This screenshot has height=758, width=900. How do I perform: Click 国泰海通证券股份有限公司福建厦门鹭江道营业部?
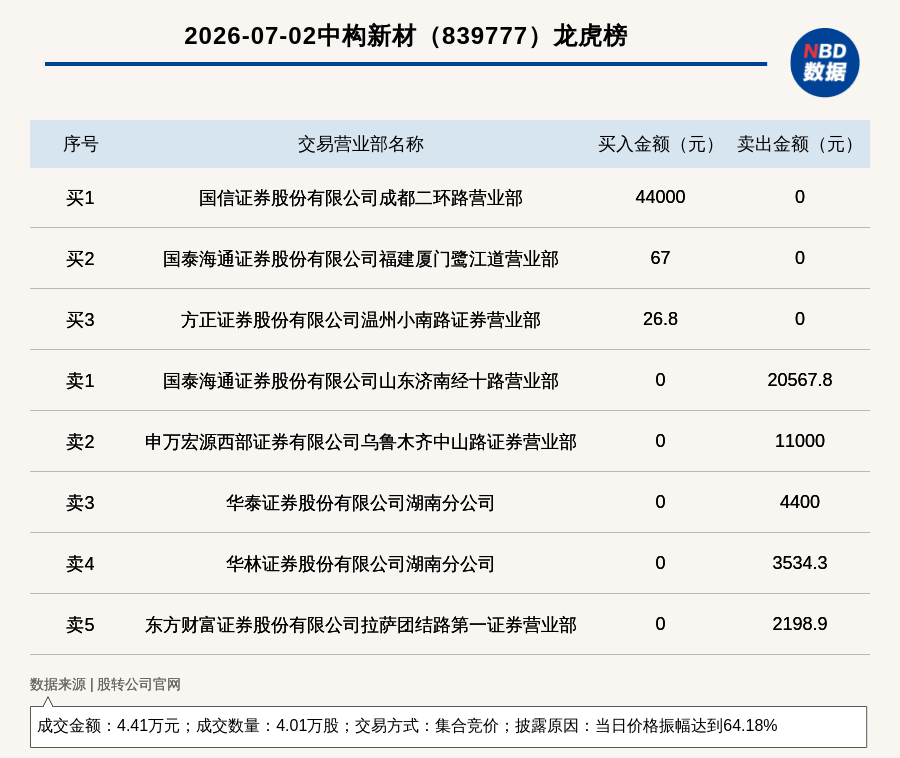point(360,259)
